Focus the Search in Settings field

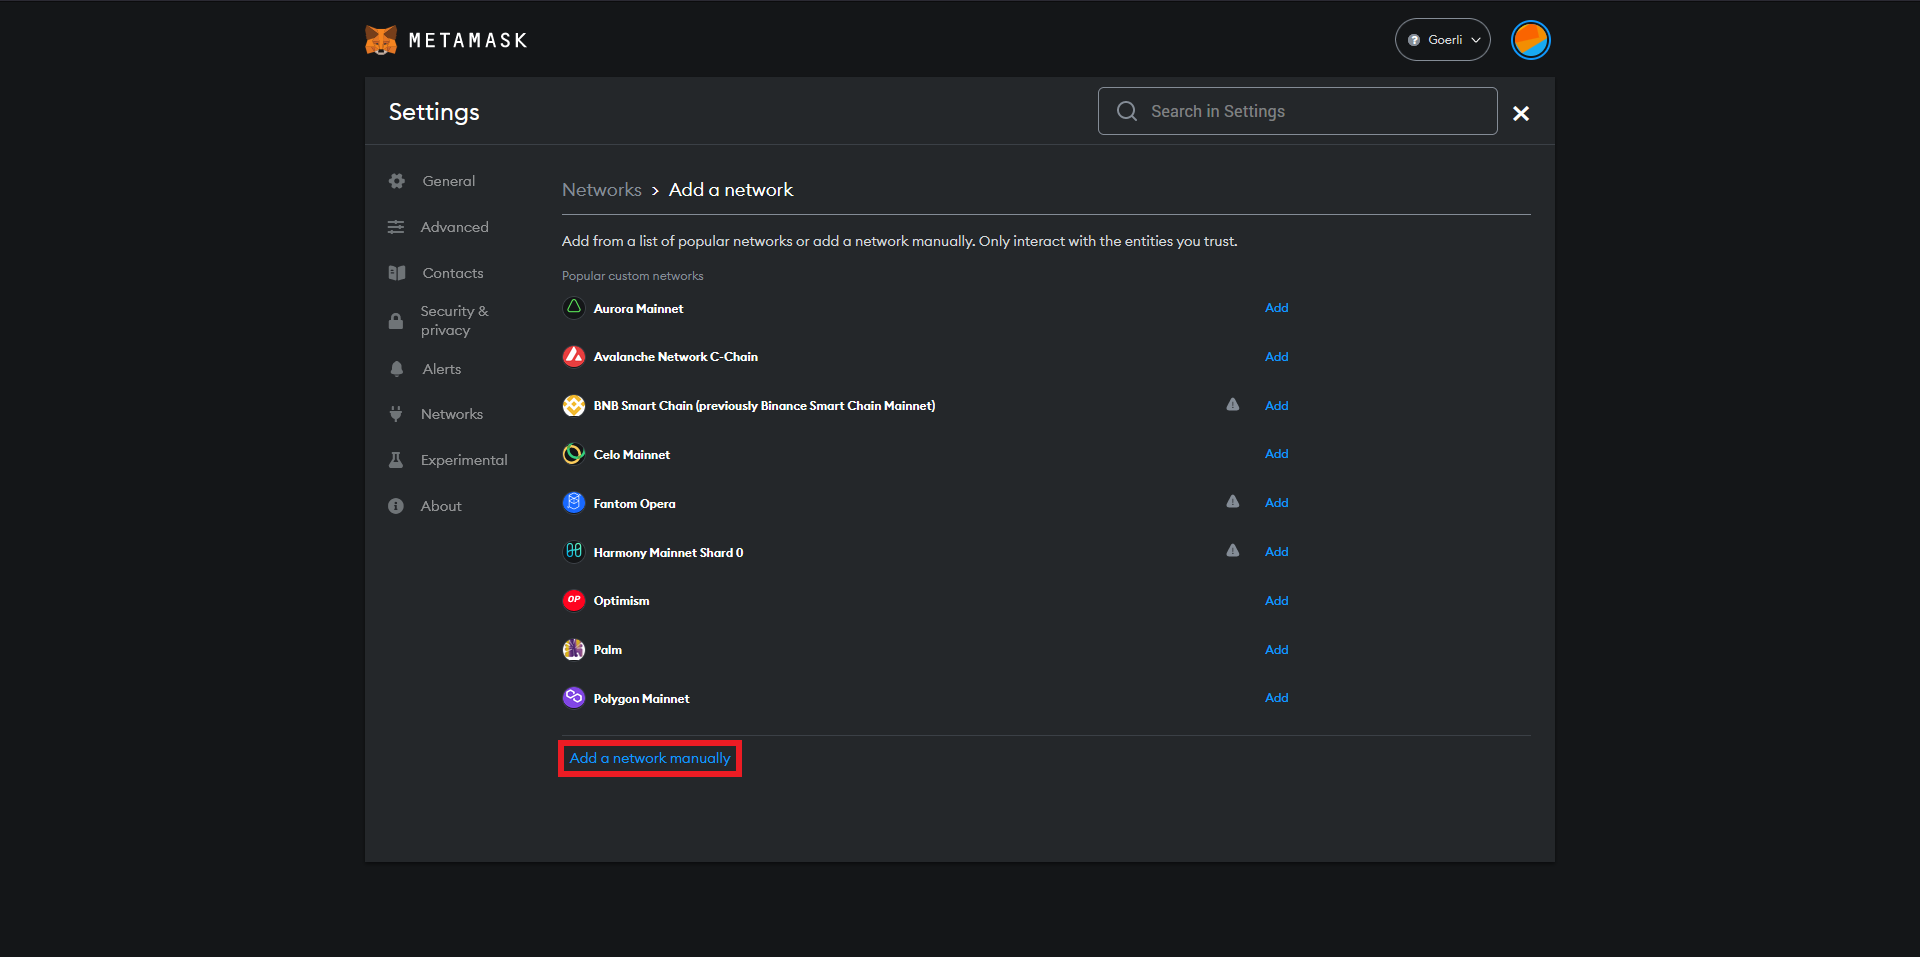tap(1310, 111)
